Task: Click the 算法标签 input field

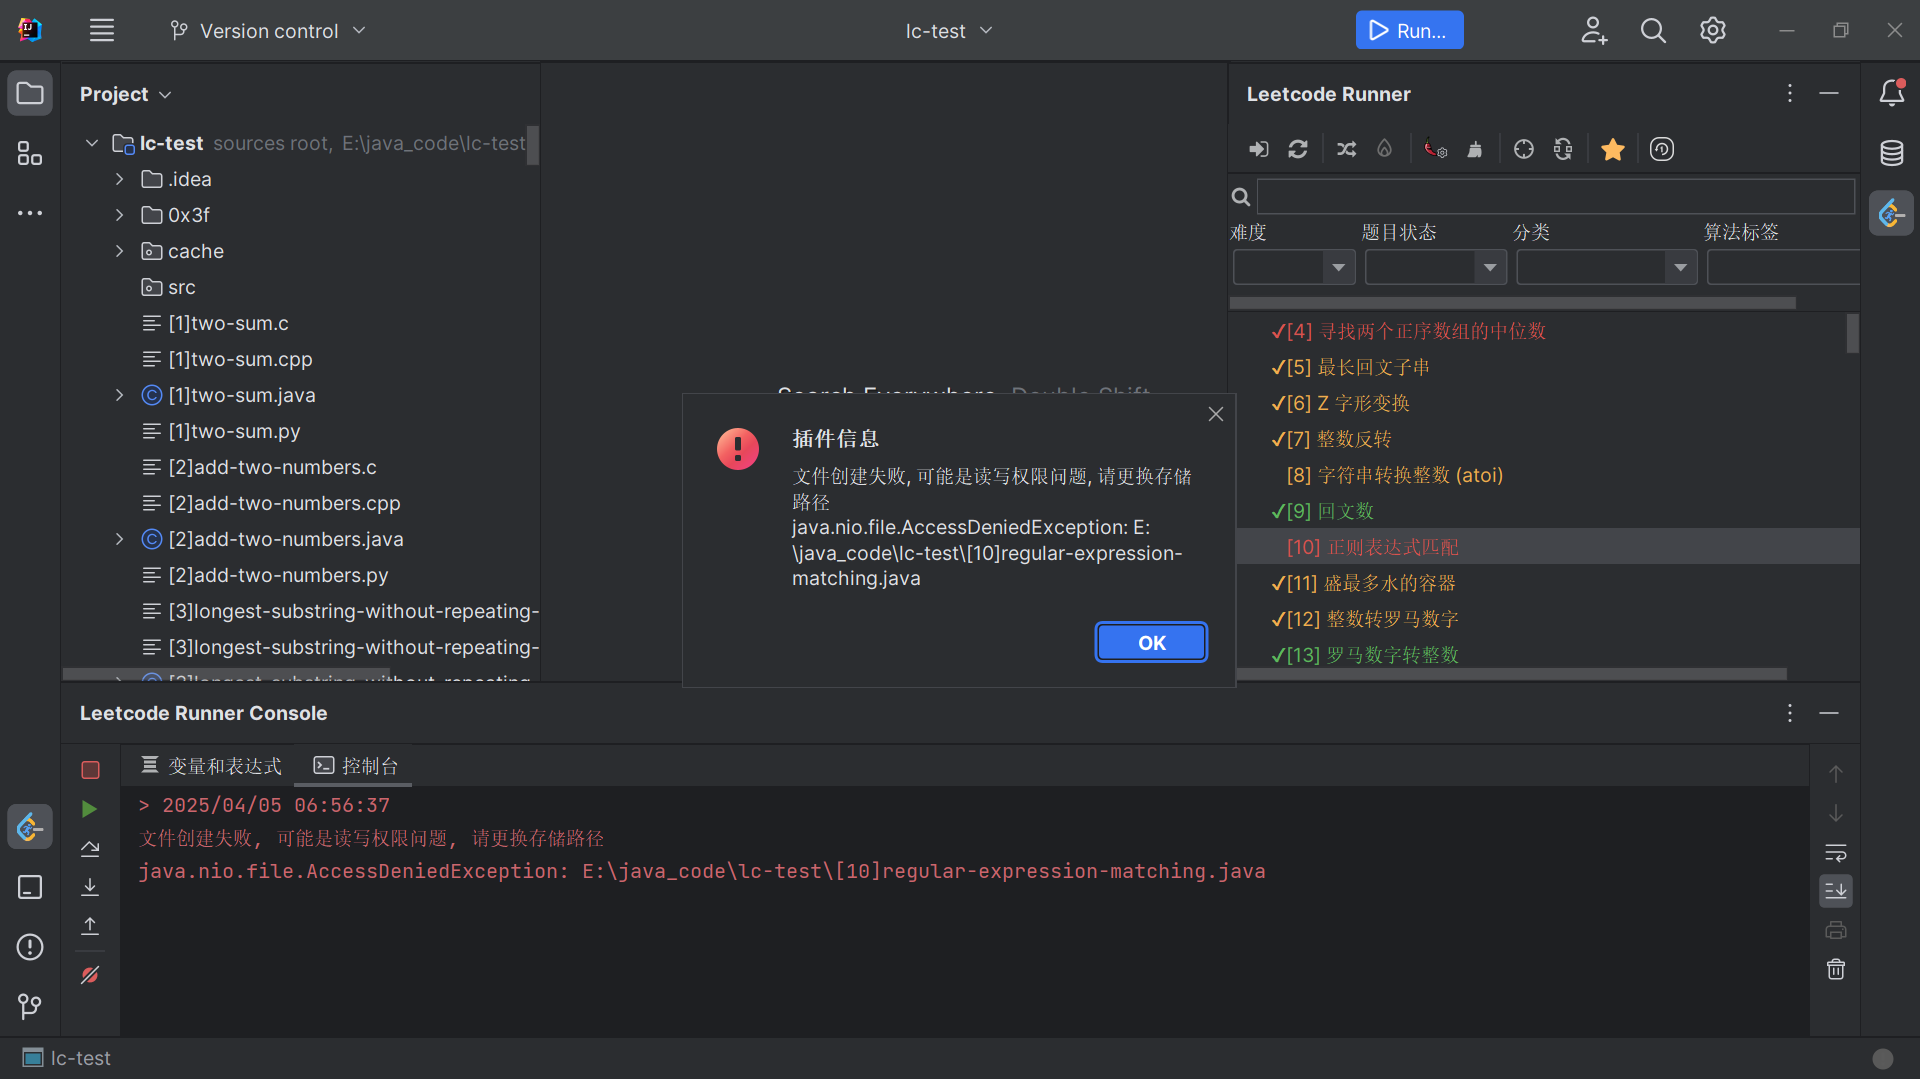Action: coord(1783,267)
